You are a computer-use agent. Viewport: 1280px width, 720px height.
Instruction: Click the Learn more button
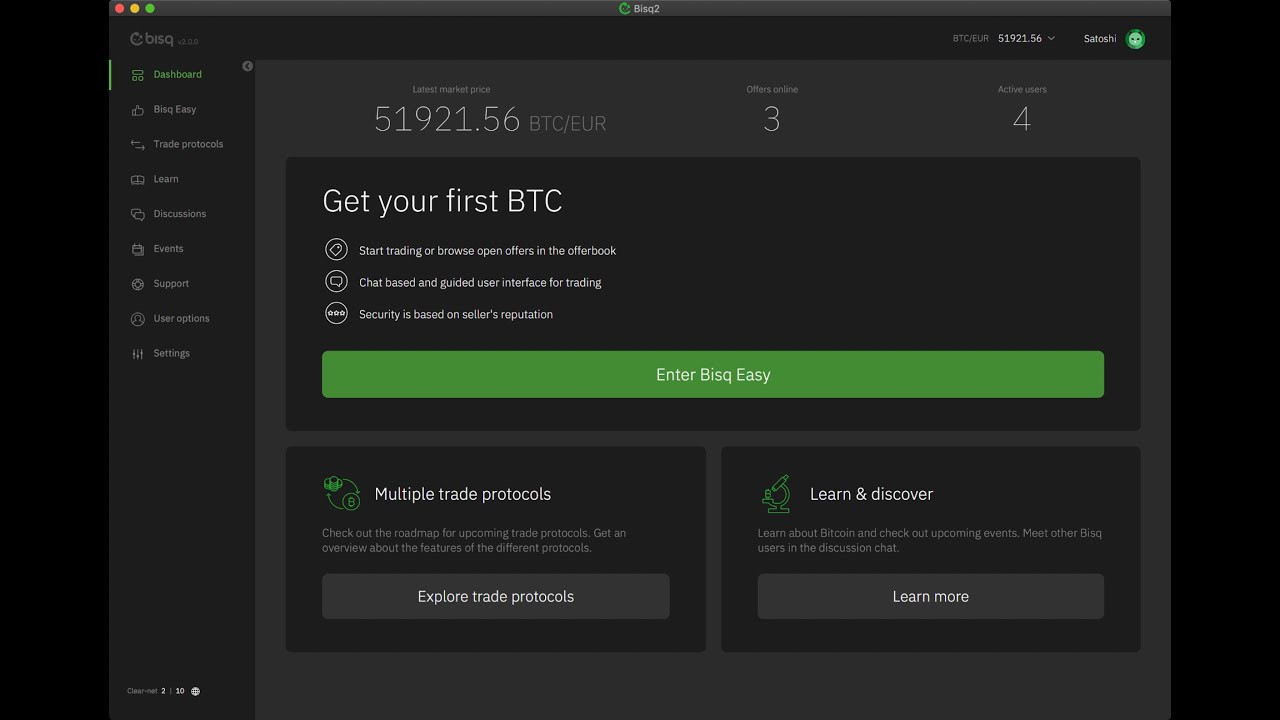(931, 596)
